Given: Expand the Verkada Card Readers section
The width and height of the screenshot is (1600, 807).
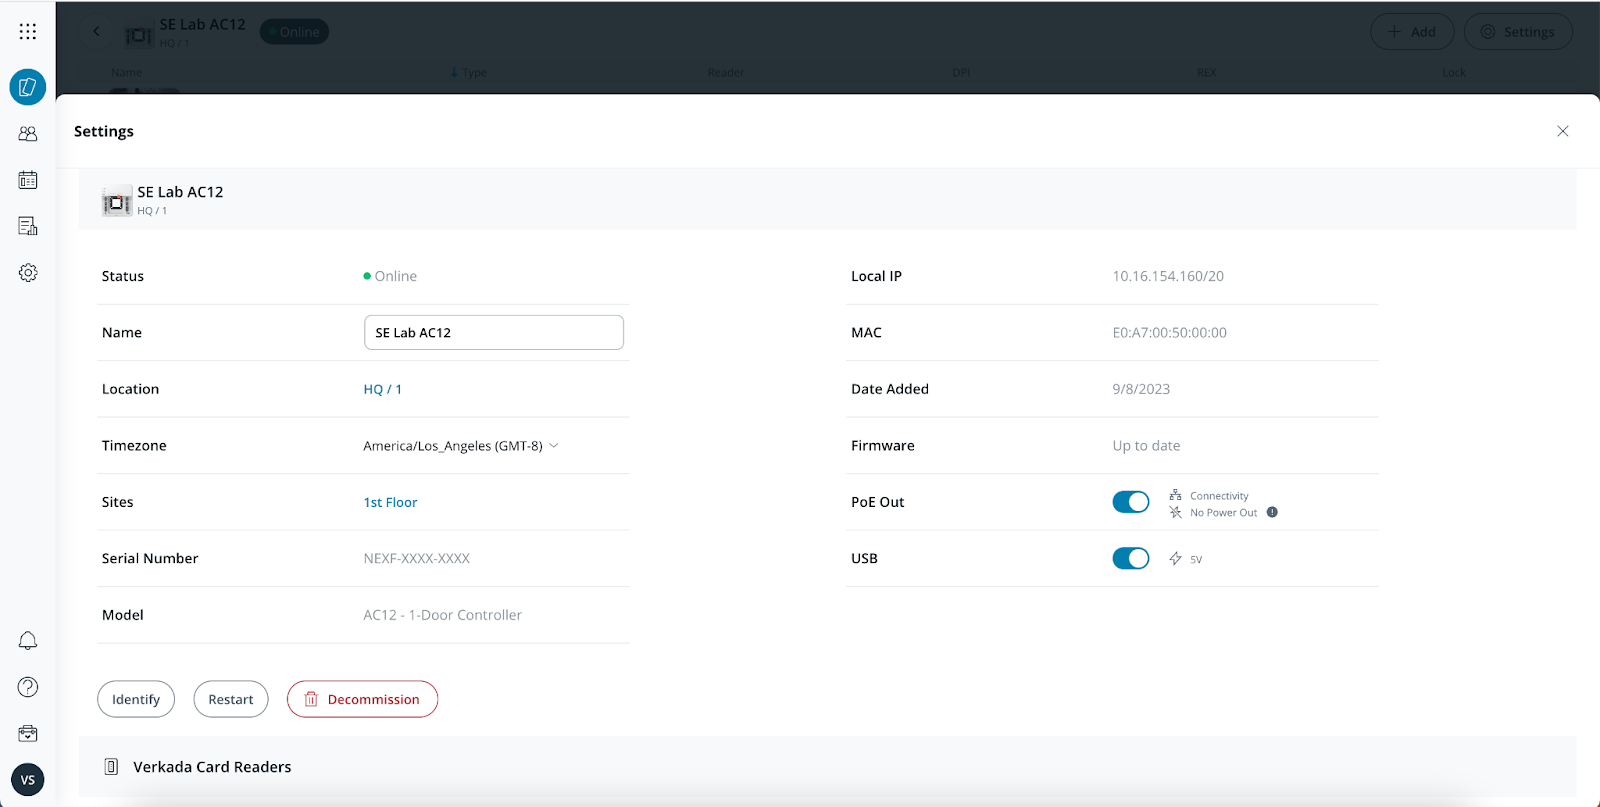Looking at the screenshot, I should 212,767.
